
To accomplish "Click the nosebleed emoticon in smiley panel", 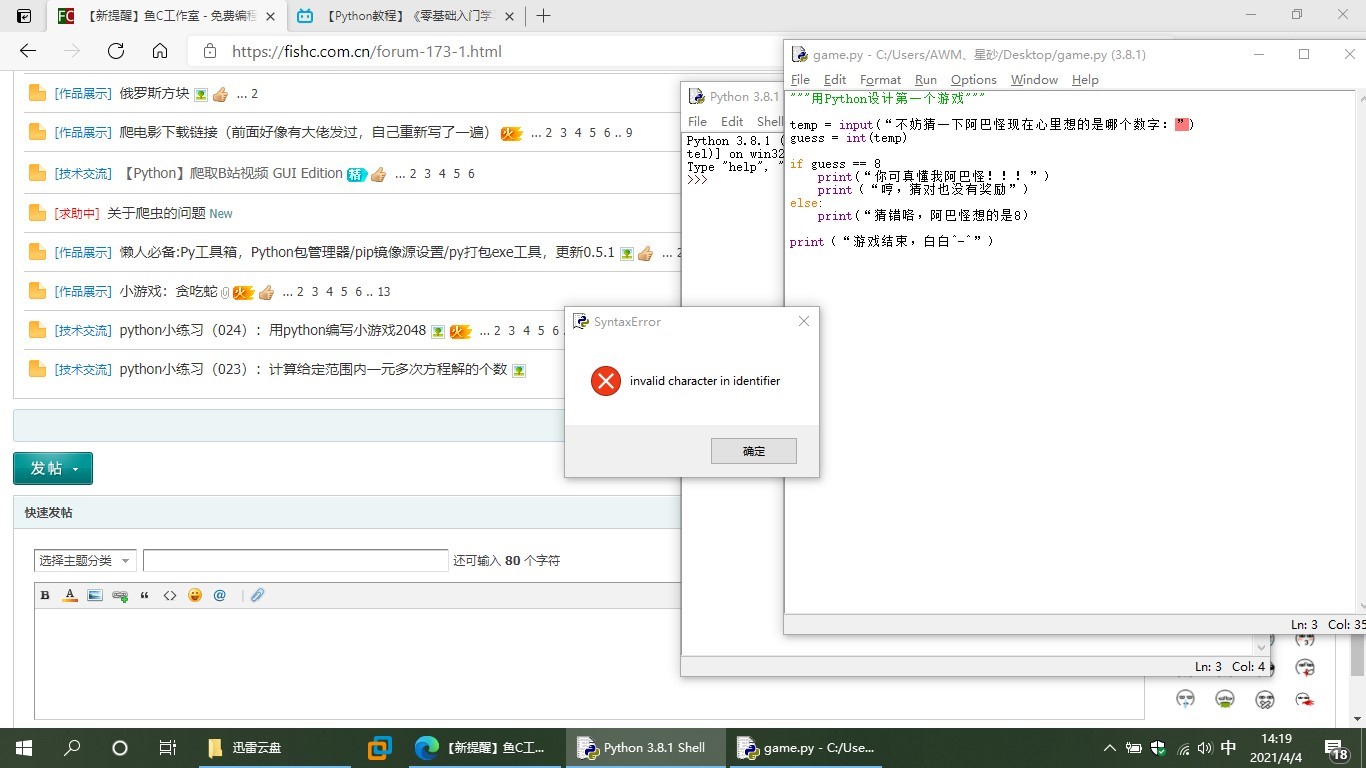I will pyautogui.click(x=1304, y=668).
